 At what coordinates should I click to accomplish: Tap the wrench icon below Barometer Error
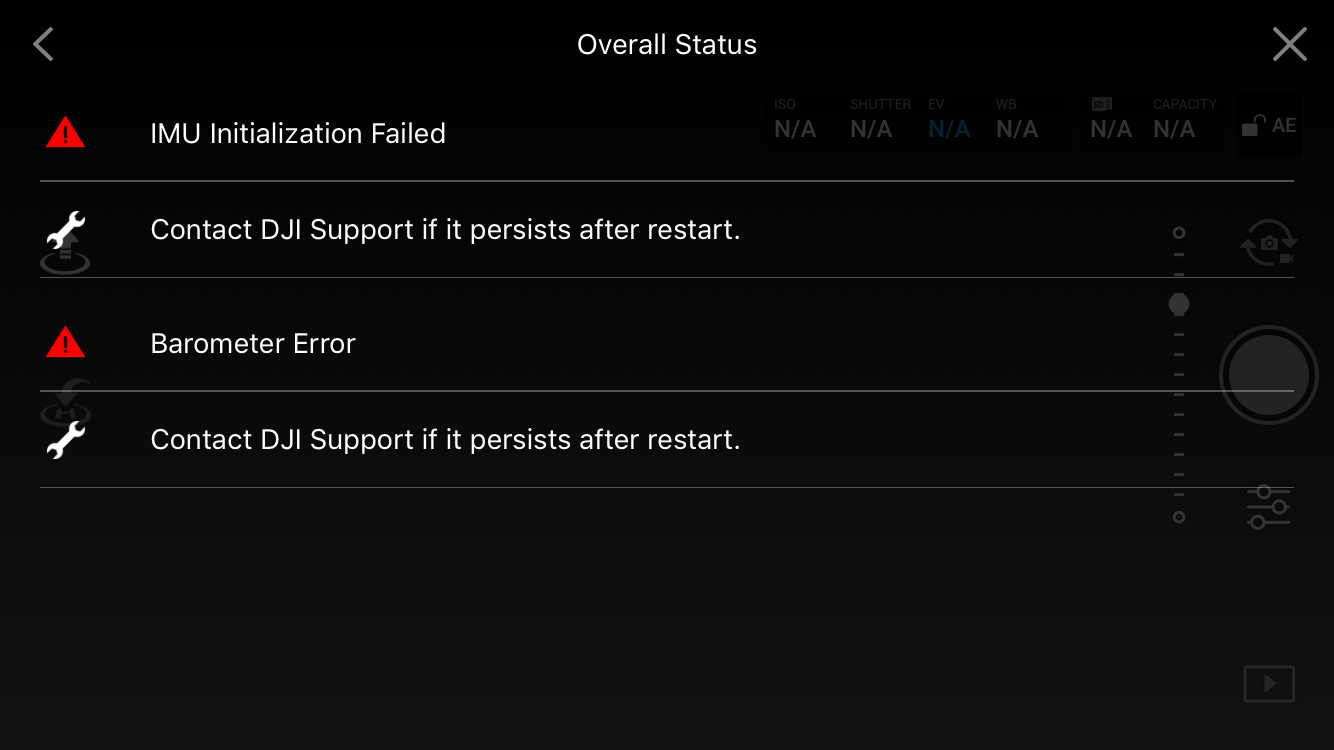[66, 440]
